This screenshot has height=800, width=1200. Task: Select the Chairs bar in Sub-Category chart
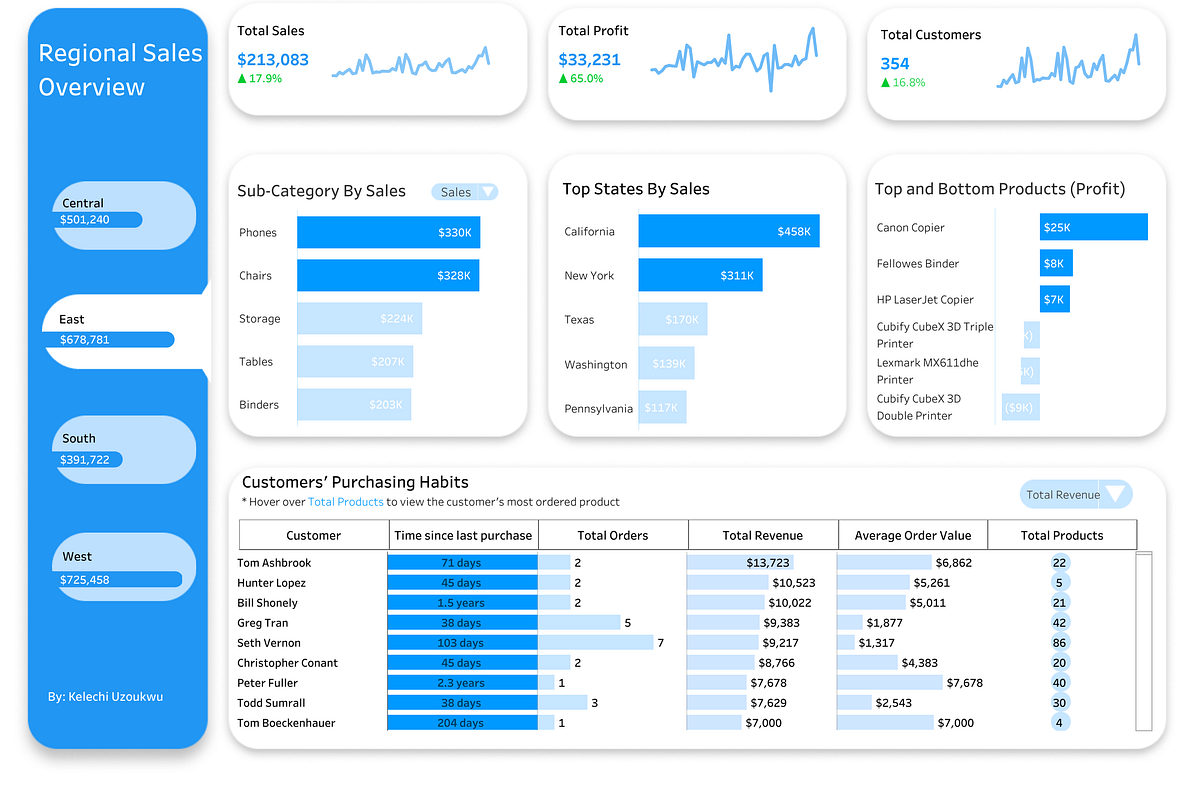click(388, 275)
